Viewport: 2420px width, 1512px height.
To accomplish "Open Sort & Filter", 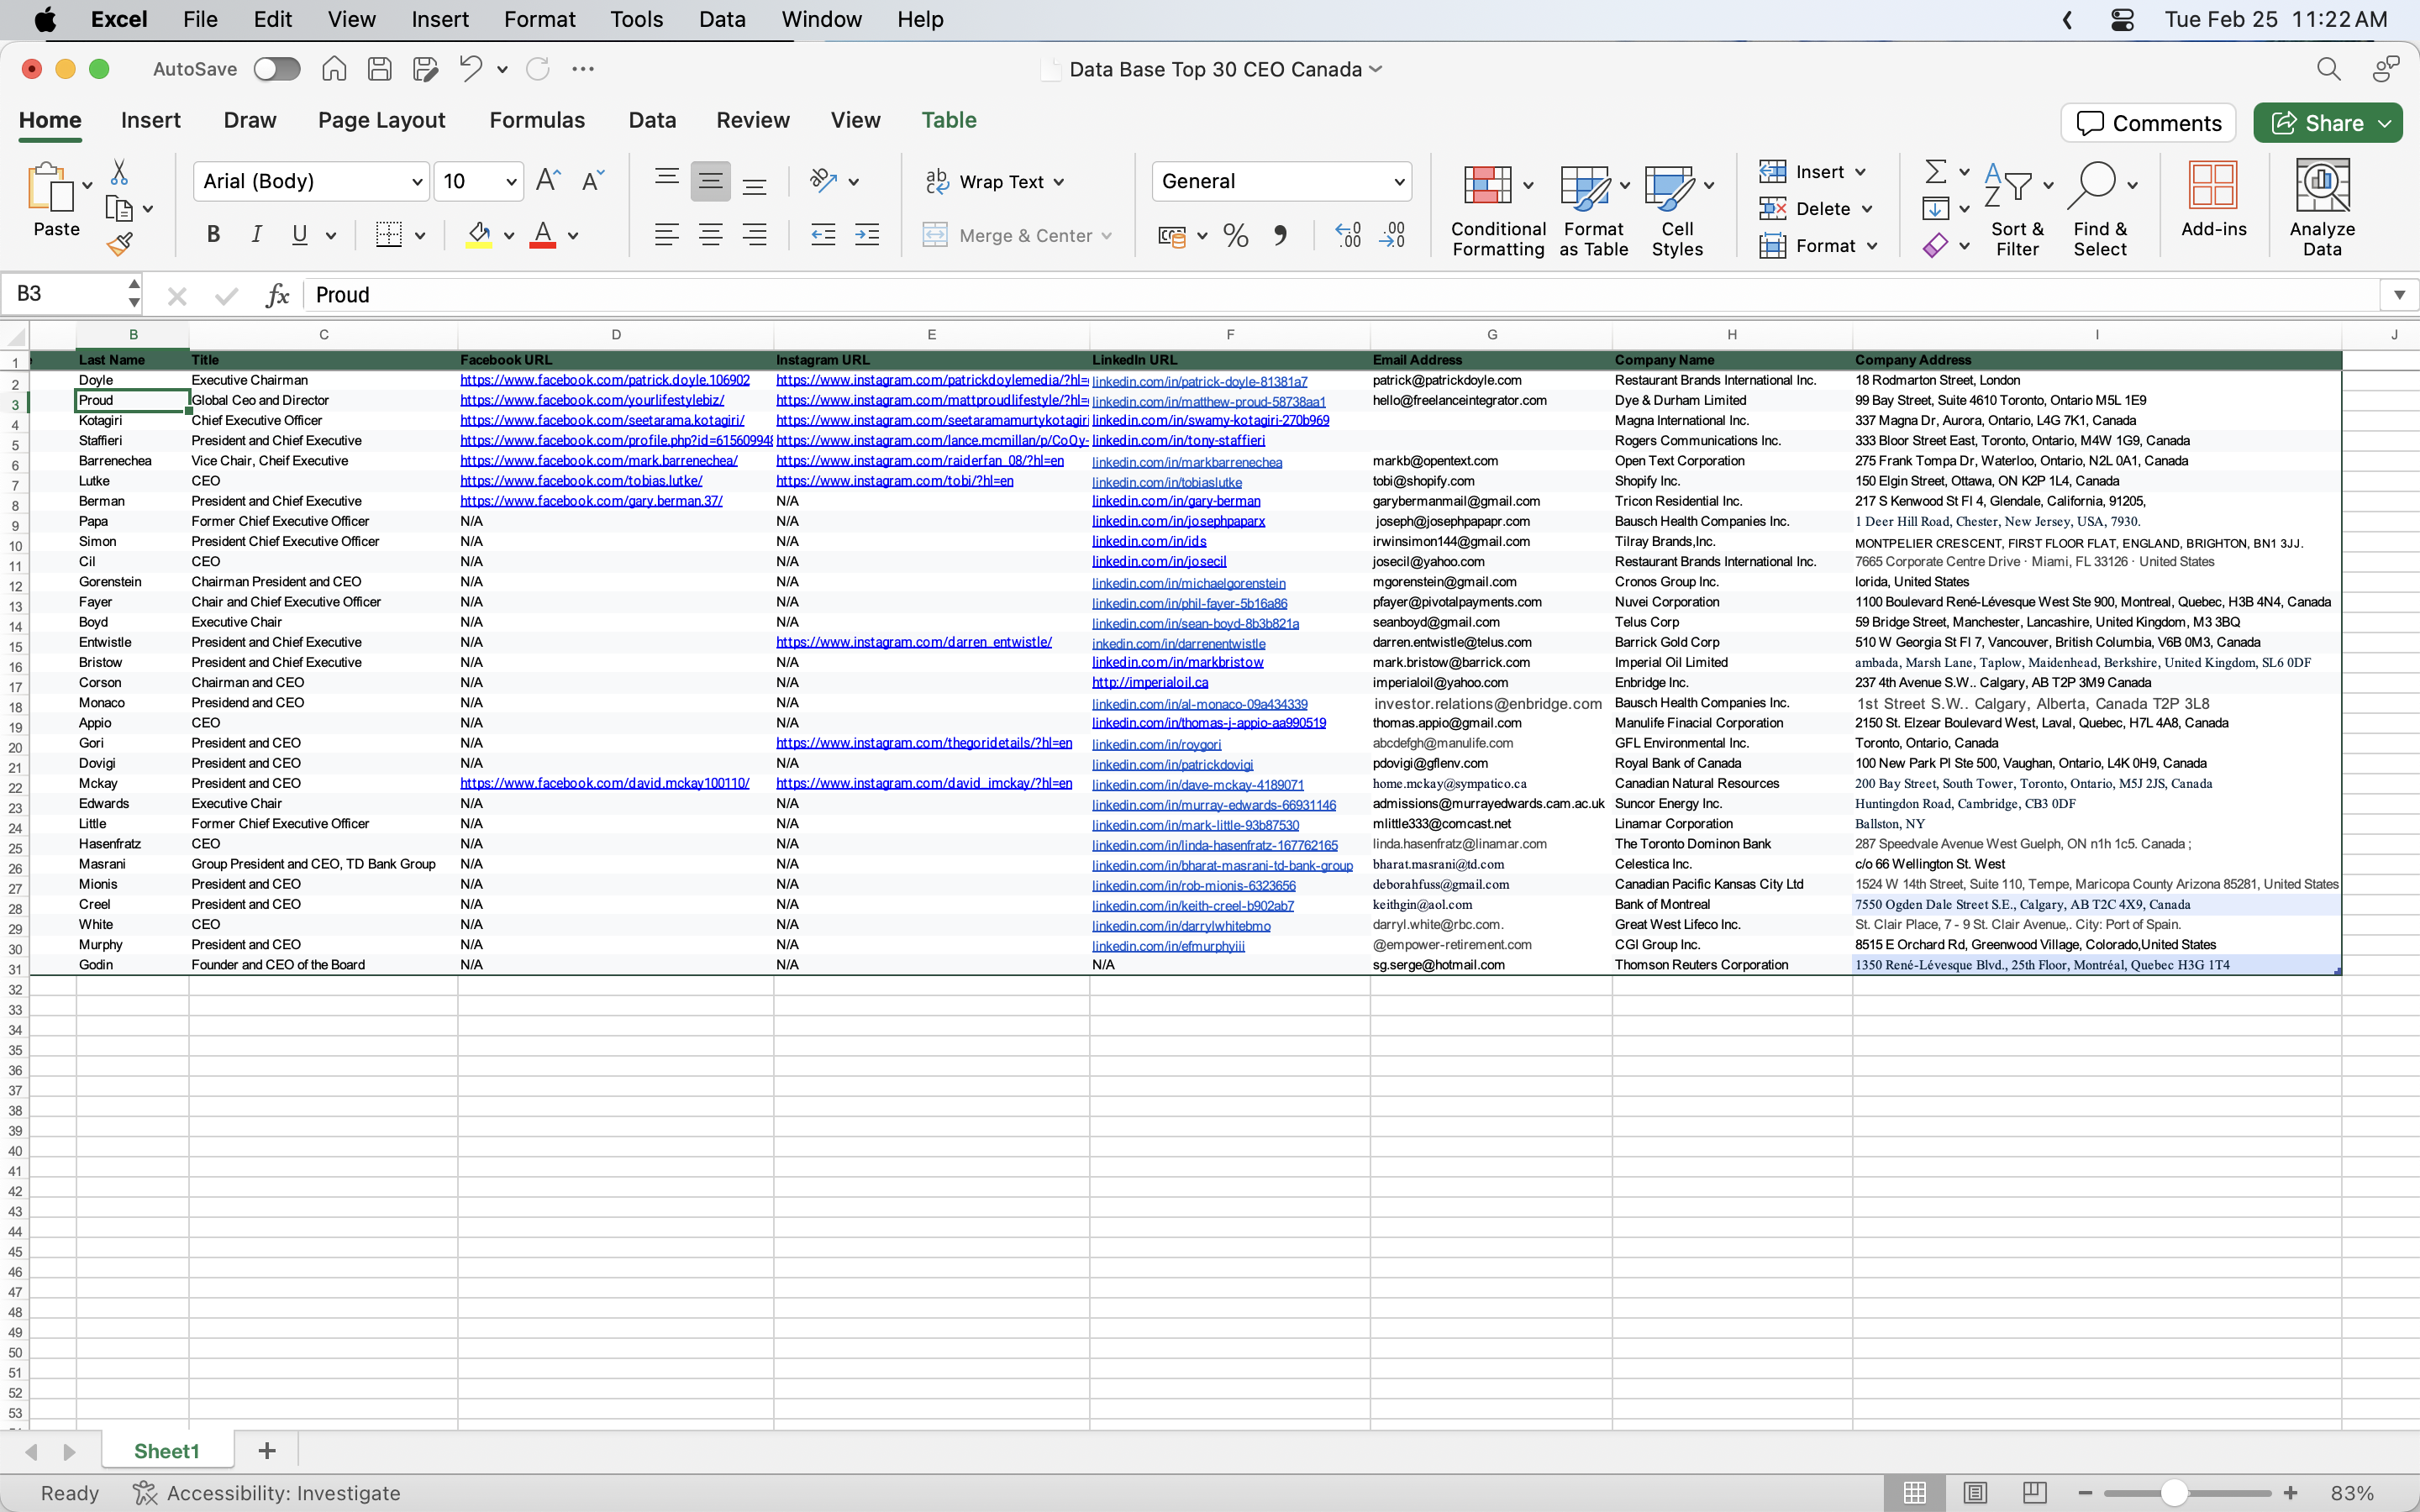I will (x=2017, y=210).
